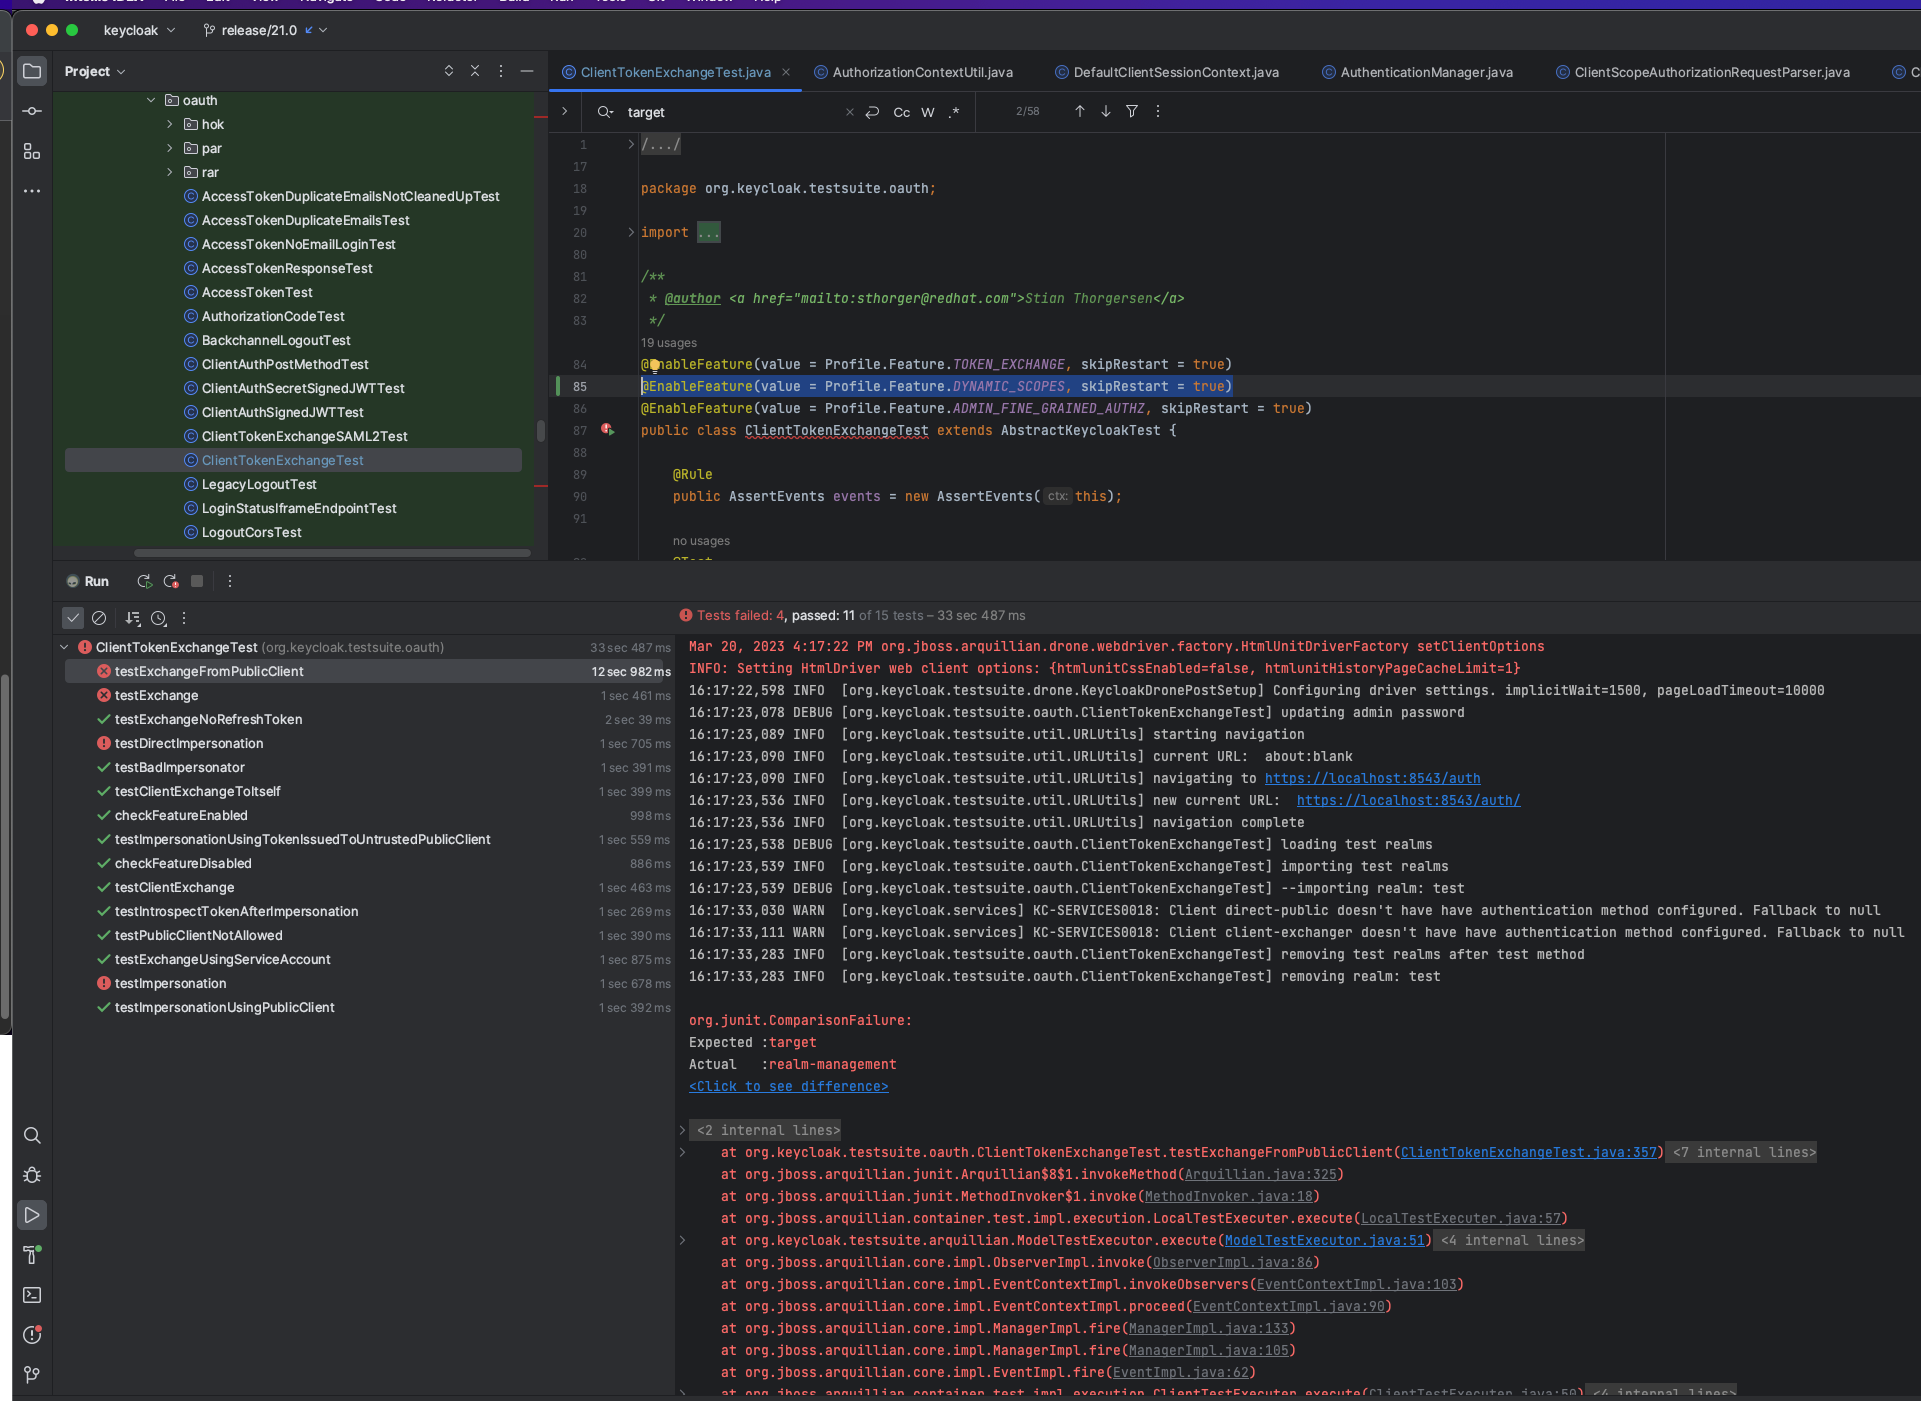The image size is (1921, 1401).
Task: Collapse the hok package folder
Action: (x=170, y=124)
